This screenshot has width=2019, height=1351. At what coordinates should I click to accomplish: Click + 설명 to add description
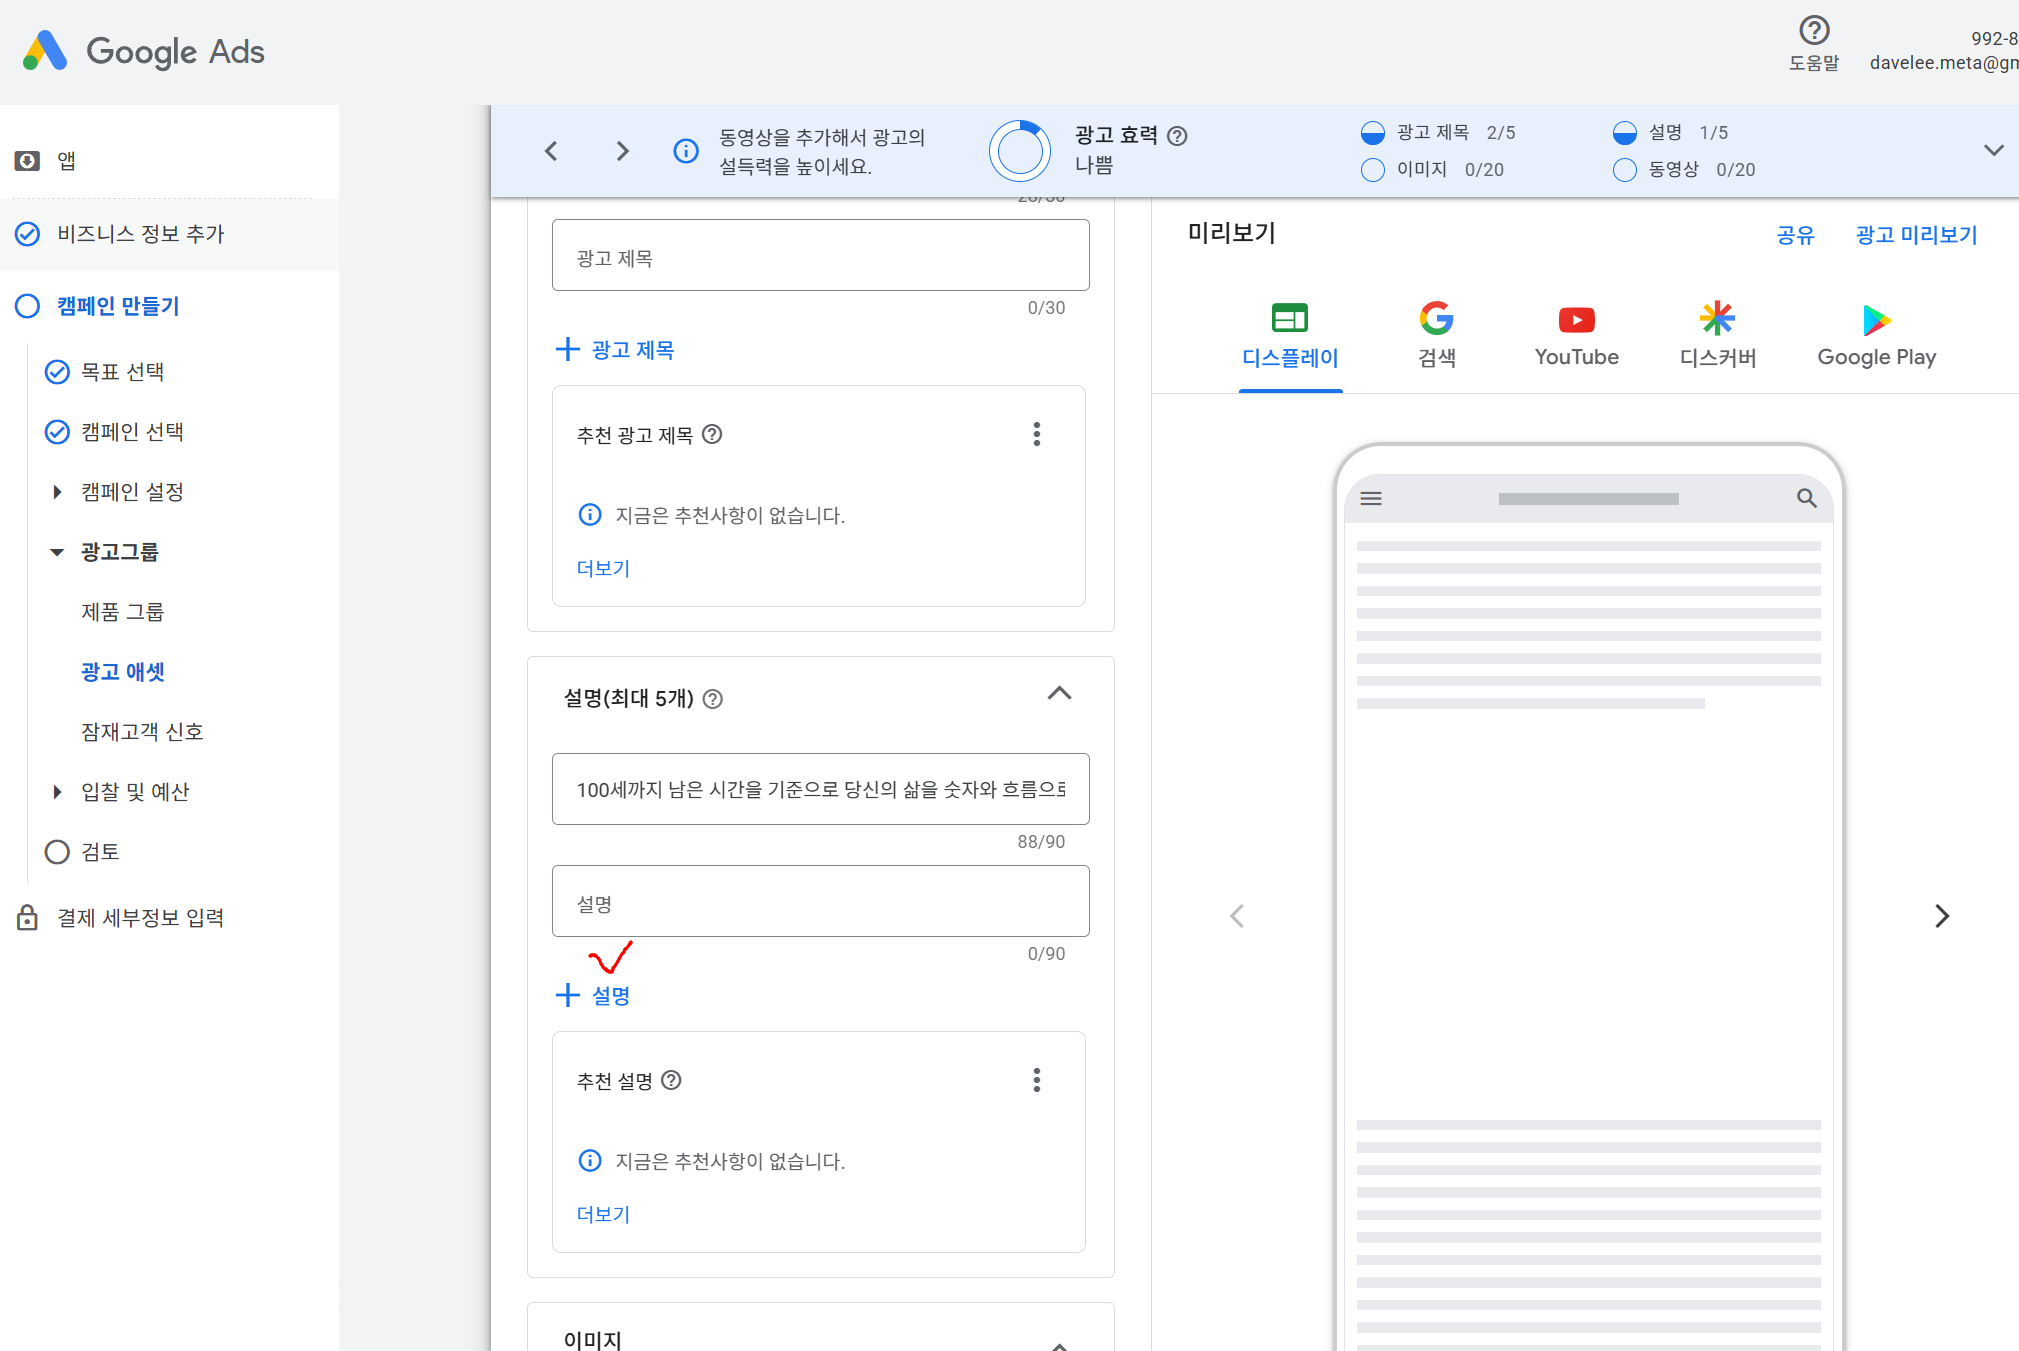pyautogui.click(x=593, y=995)
